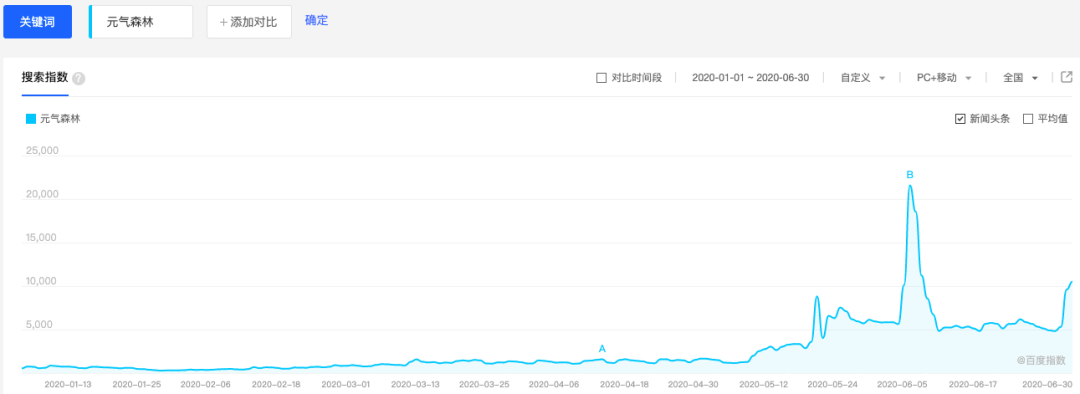Select the 搜索指数 tab

45,78
